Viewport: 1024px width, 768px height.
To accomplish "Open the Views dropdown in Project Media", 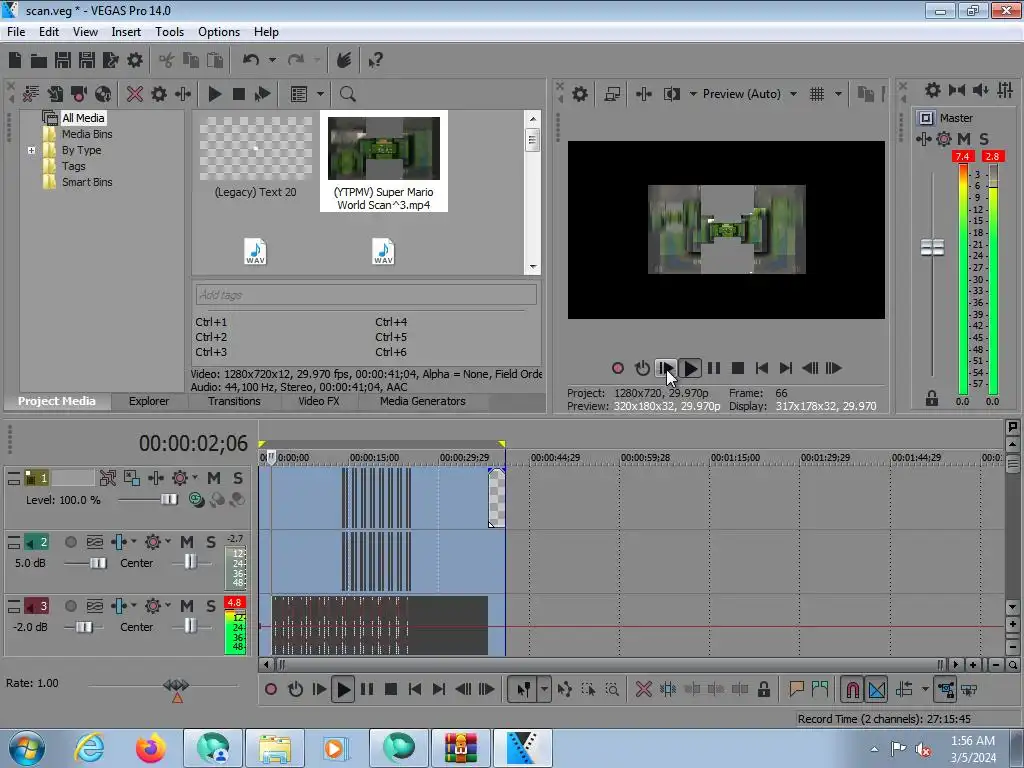I will tap(320, 94).
